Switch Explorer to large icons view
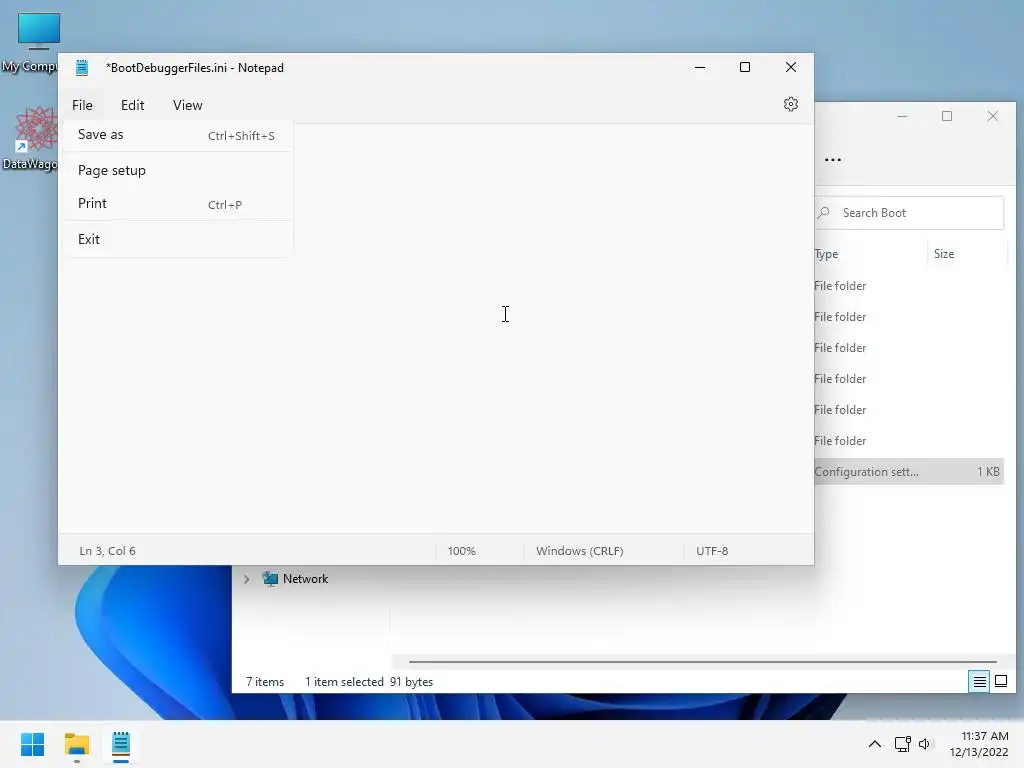Viewport: 1024px width, 768px height. (1000, 682)
